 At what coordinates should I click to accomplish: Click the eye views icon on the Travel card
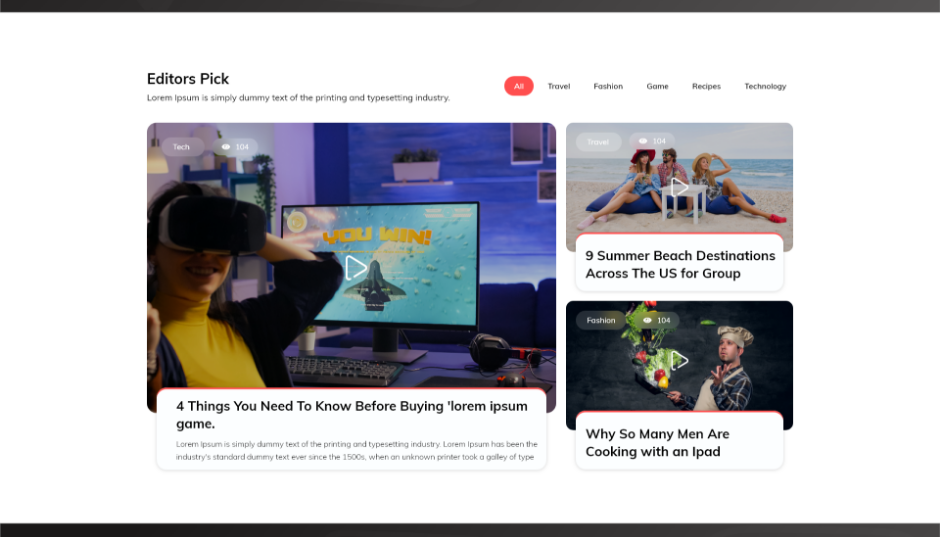[x=643, y=141]
